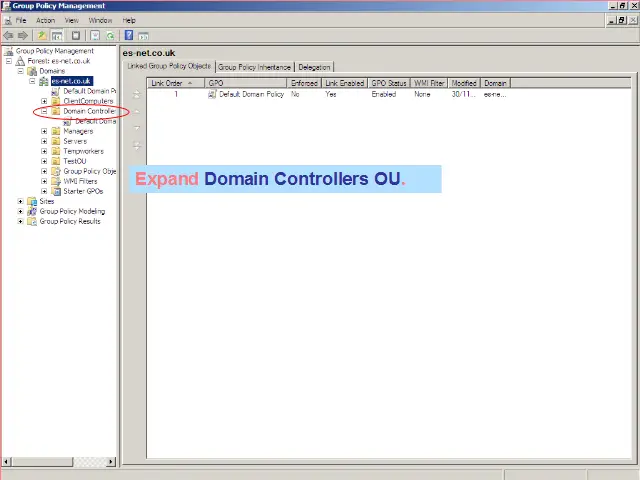Click the blue Help toolbar icon
640x480 pixels.
[x=129, y=35]
